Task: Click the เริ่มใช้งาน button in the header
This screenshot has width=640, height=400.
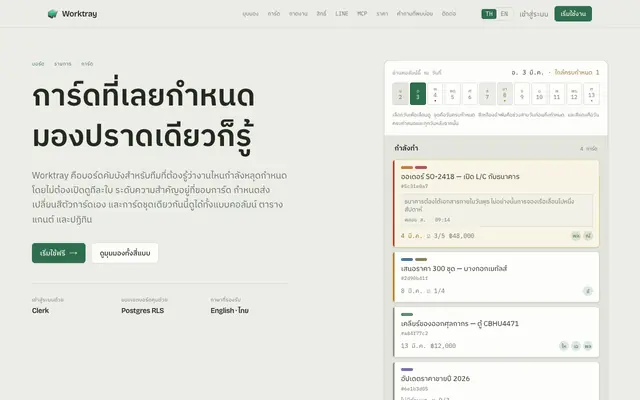Action: point(573,14)
